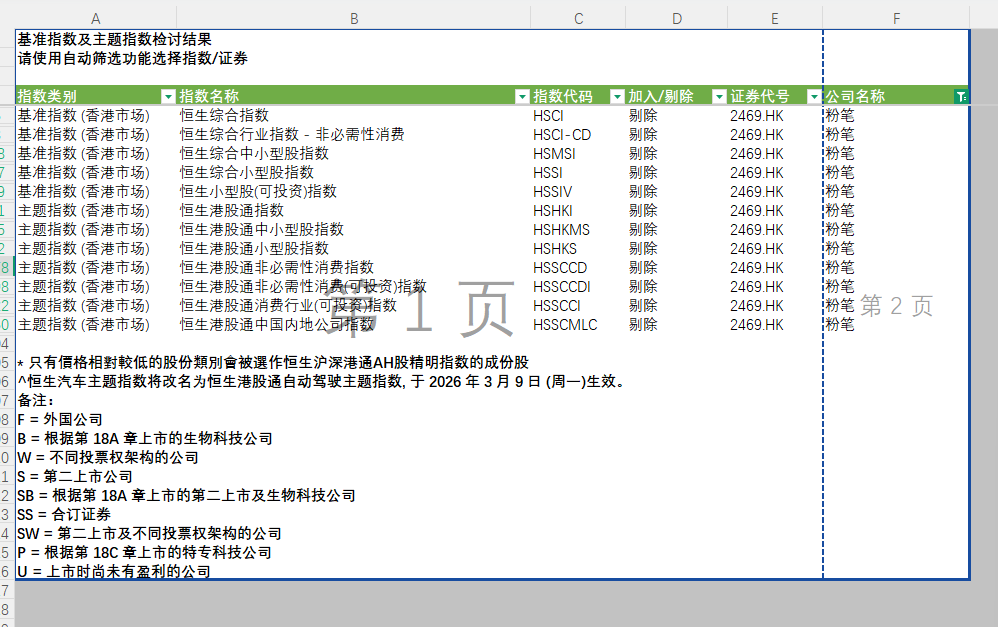The height and width of the screenshot is (627, 998).
Task: Click the index code cell HSCI-CD
Action: pyautogui.click(x=562, y=135)
